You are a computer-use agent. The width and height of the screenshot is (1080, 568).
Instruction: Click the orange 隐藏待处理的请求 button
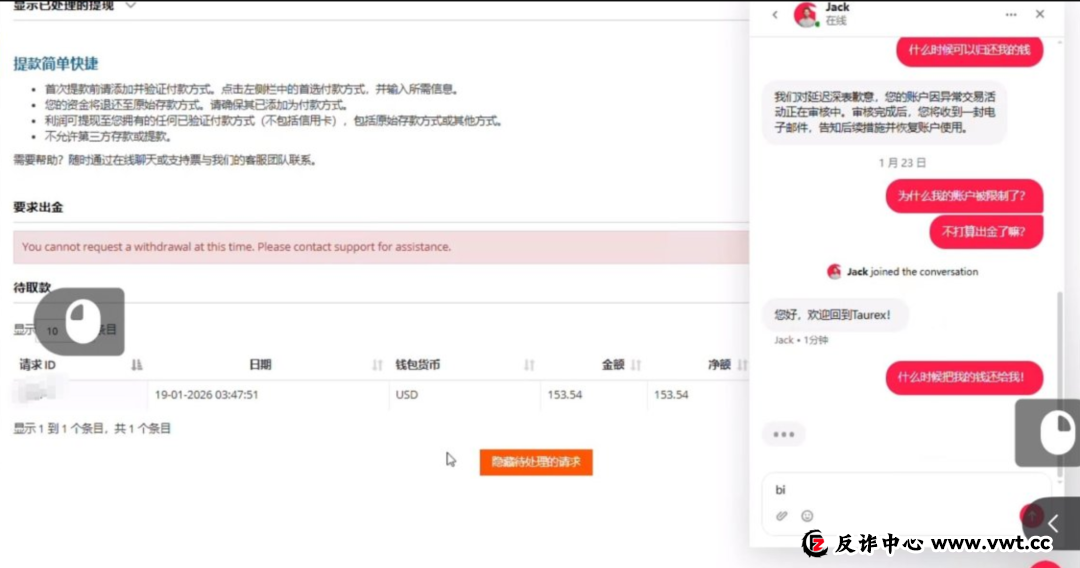coord(536,462)
